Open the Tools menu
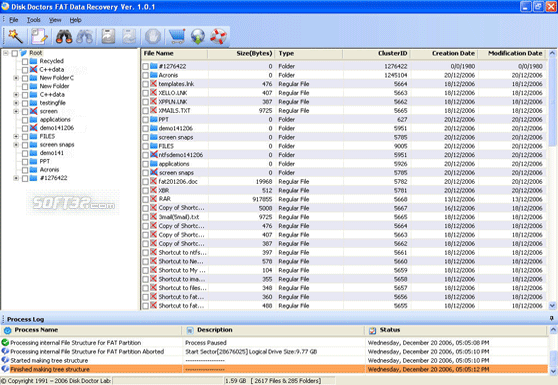558x385 pixels. pos(33,20)
